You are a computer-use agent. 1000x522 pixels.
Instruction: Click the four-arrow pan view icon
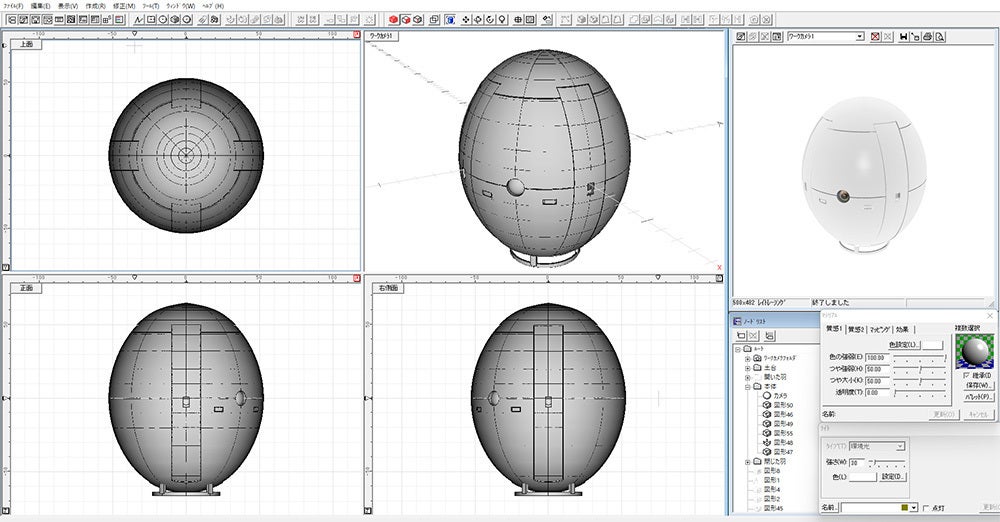point(465,19)
